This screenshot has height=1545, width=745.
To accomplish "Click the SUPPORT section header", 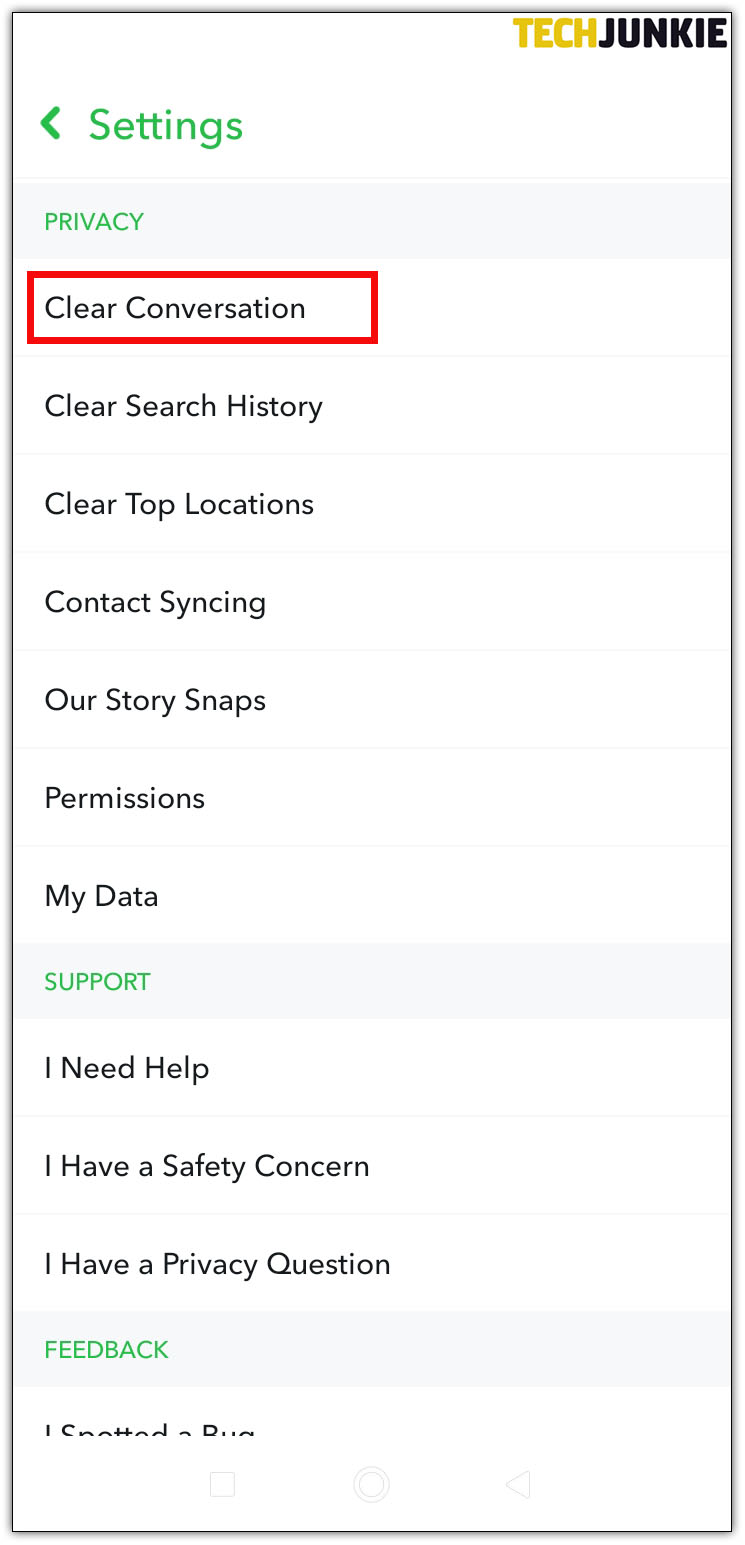I will [x=97, y=981].
